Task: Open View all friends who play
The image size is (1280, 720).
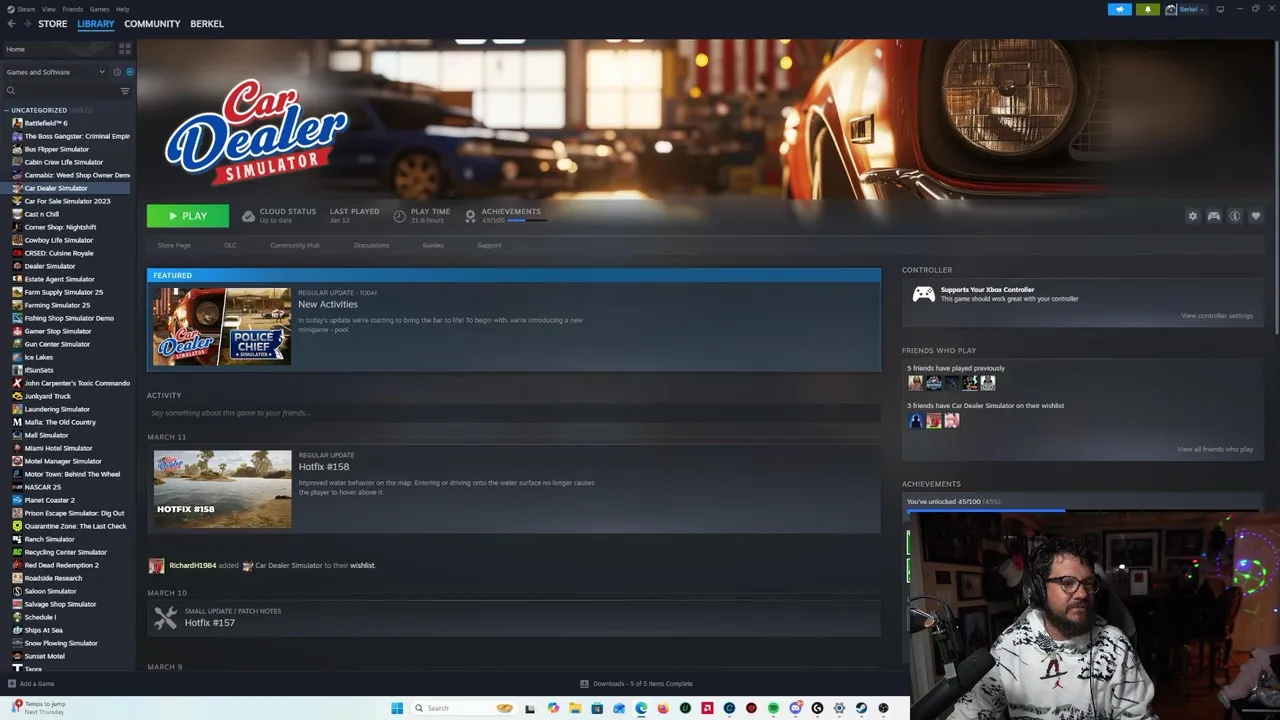Action: pos(1215,449)
